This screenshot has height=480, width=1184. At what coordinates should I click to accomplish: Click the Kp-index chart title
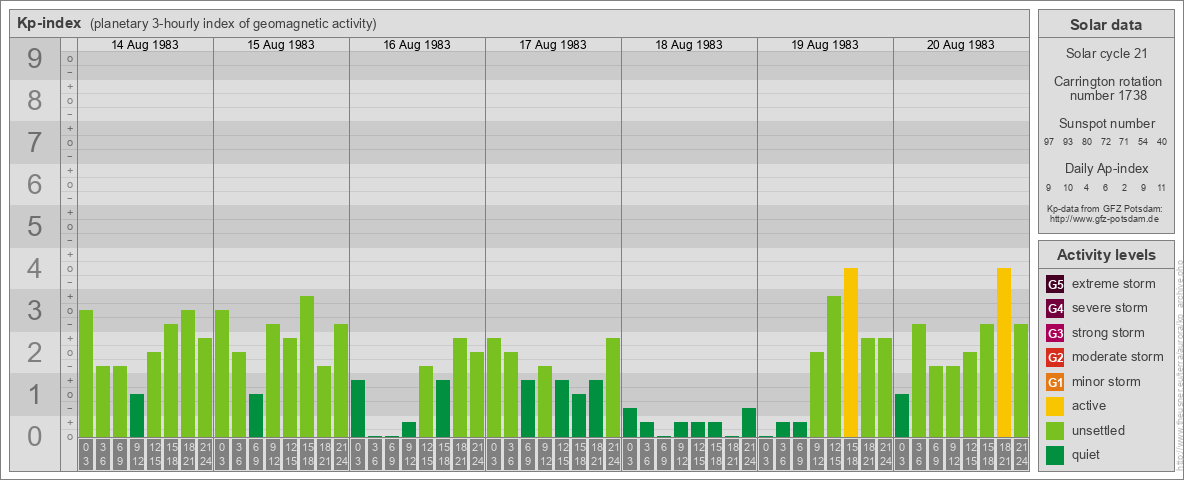[49, 23]
